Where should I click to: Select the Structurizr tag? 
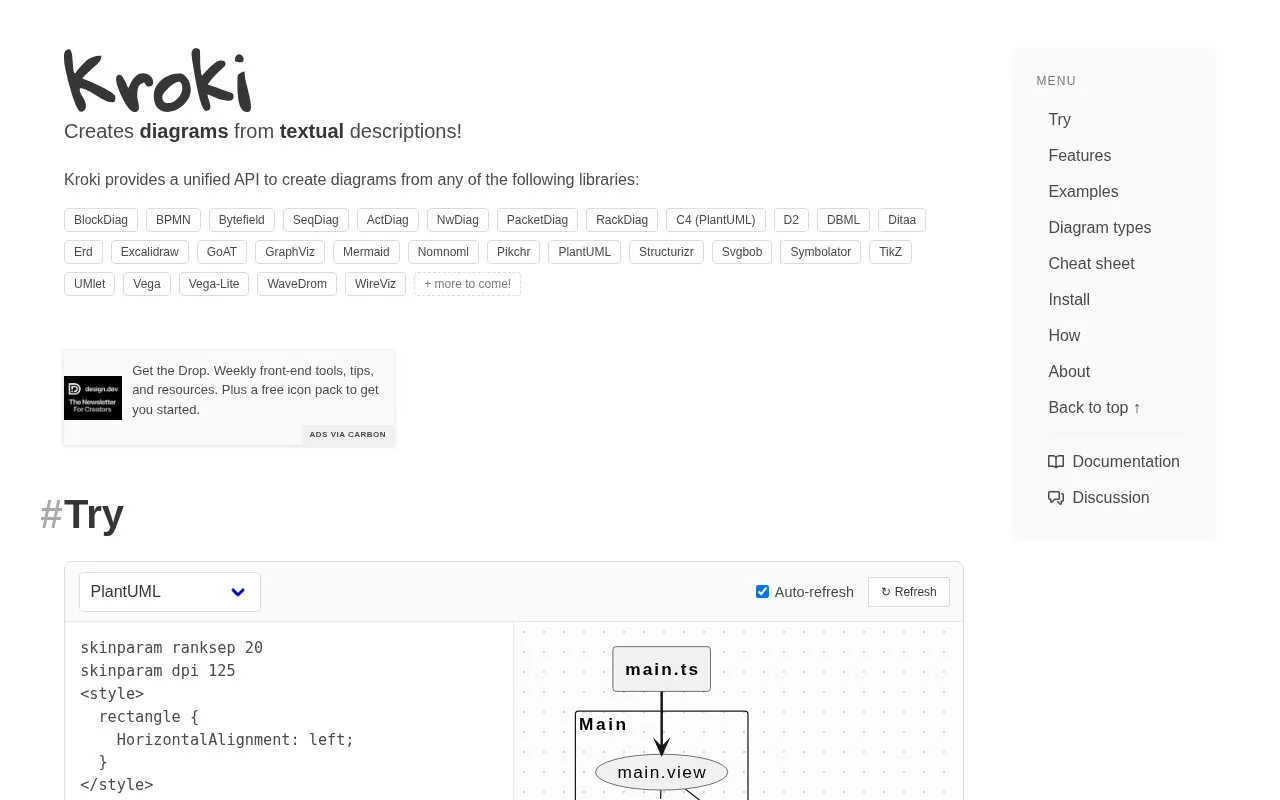(666, 252)
